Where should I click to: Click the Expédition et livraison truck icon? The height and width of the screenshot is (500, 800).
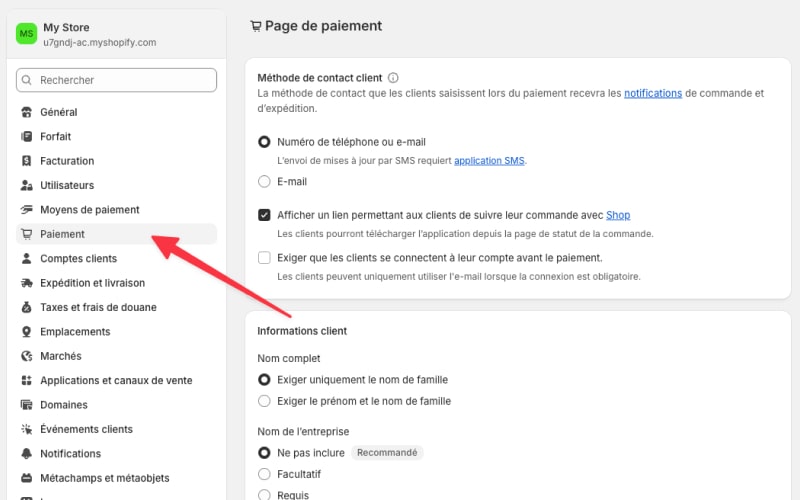click(x=27, y=283)
